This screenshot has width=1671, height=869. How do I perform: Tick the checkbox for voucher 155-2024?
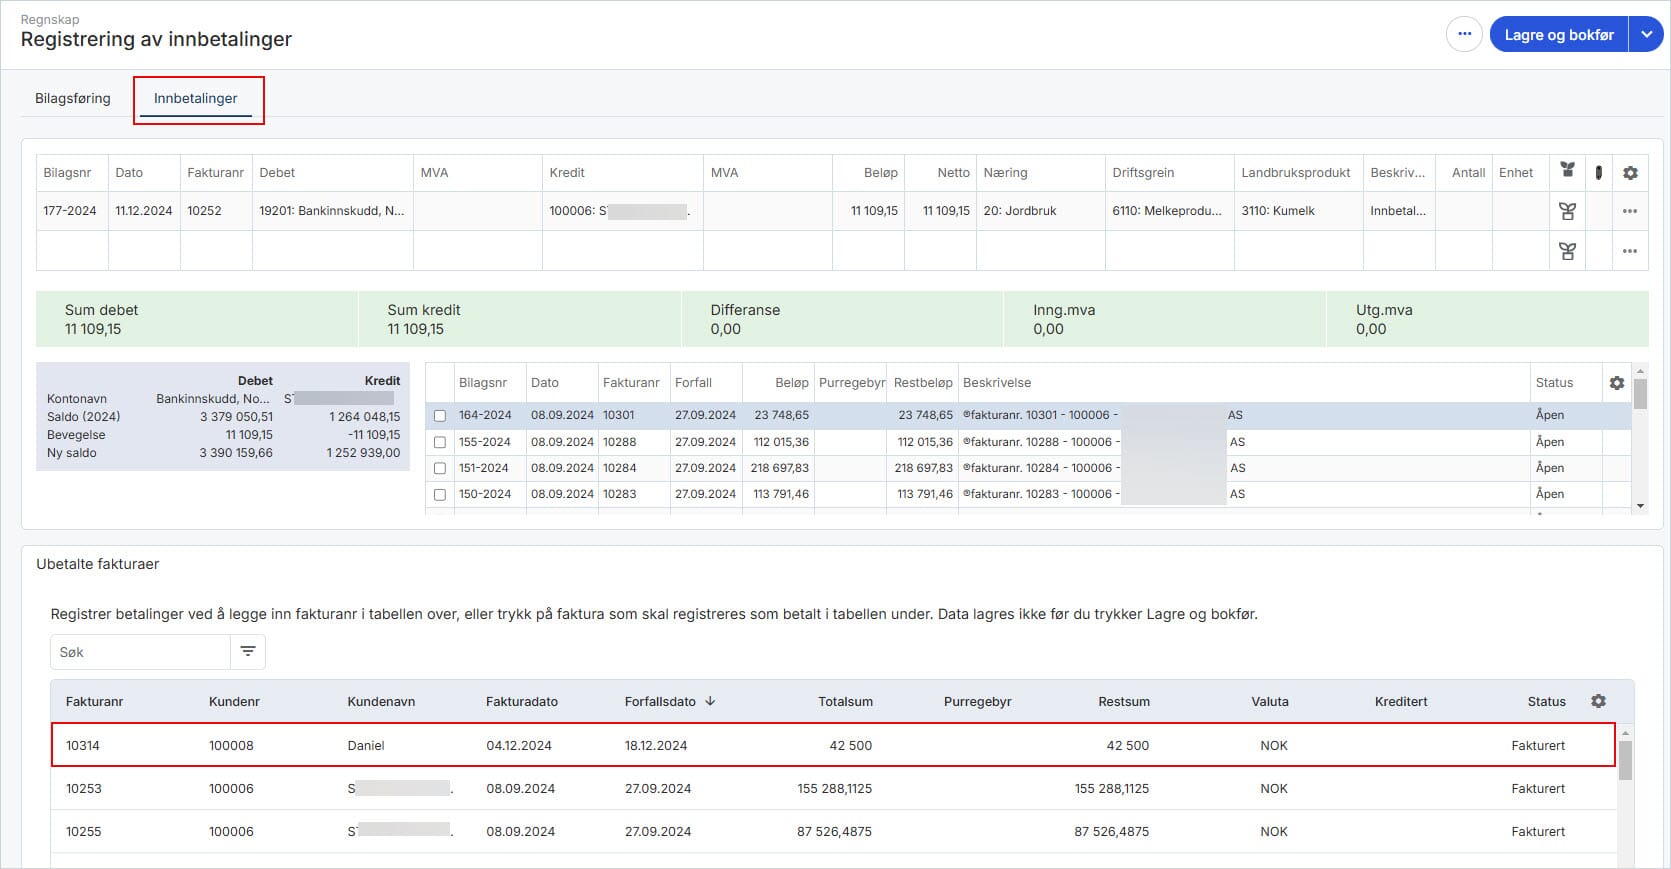(439, 442)
